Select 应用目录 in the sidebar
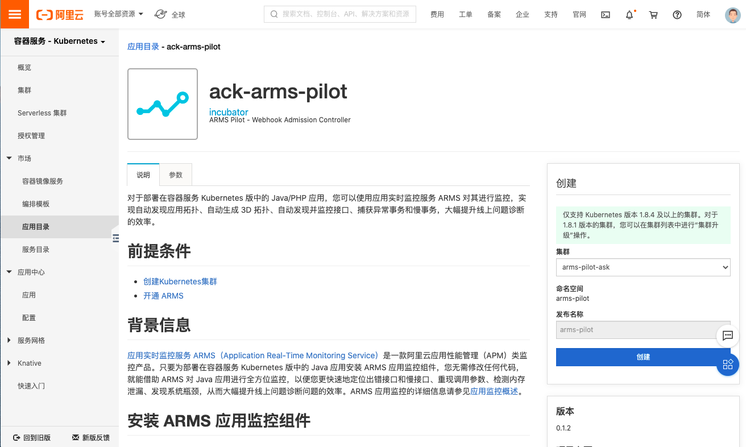 pos(36,227)
